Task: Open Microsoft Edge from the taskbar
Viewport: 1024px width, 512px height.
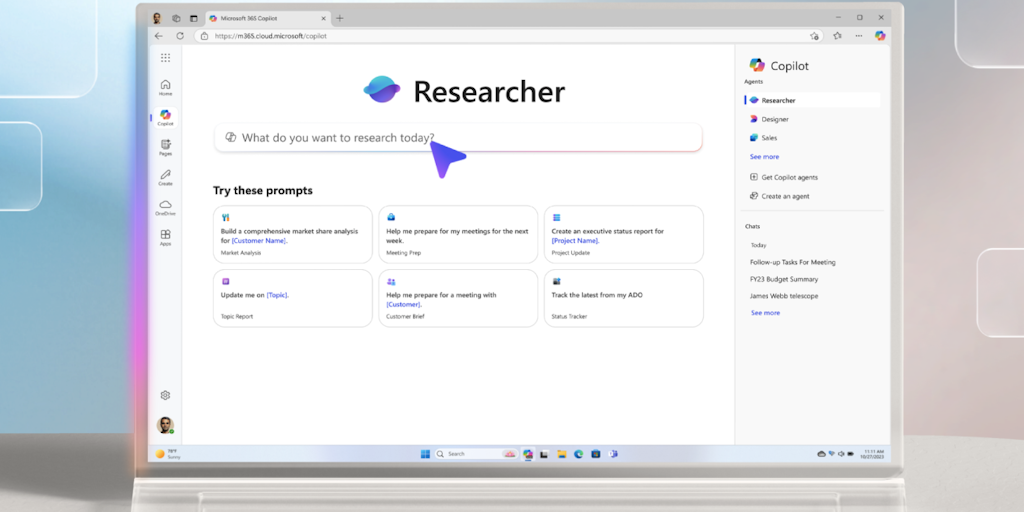Action: point(579,454)
